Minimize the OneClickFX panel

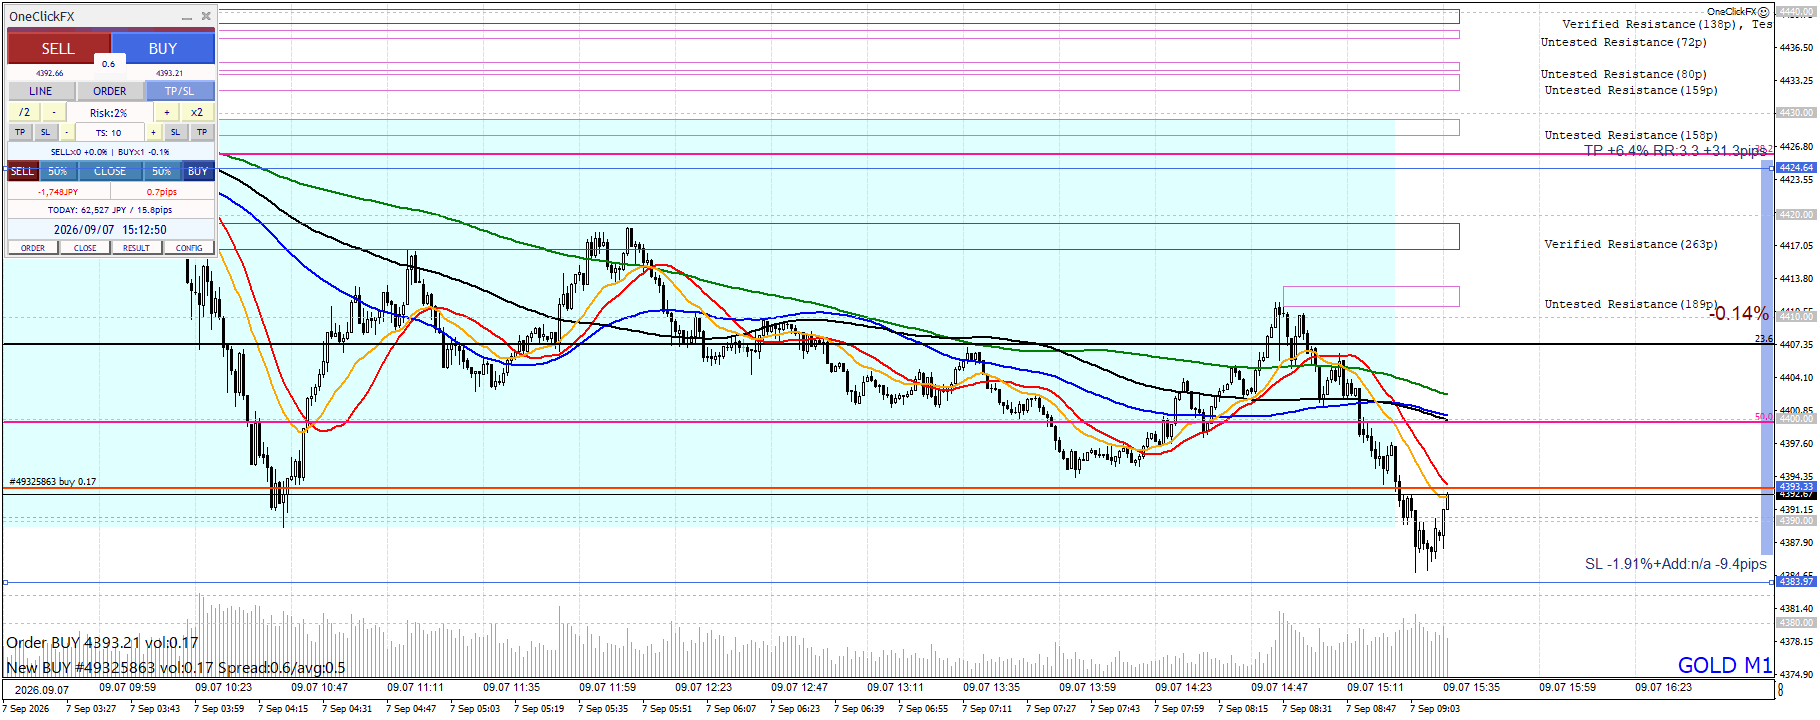(x=186, y=17)
